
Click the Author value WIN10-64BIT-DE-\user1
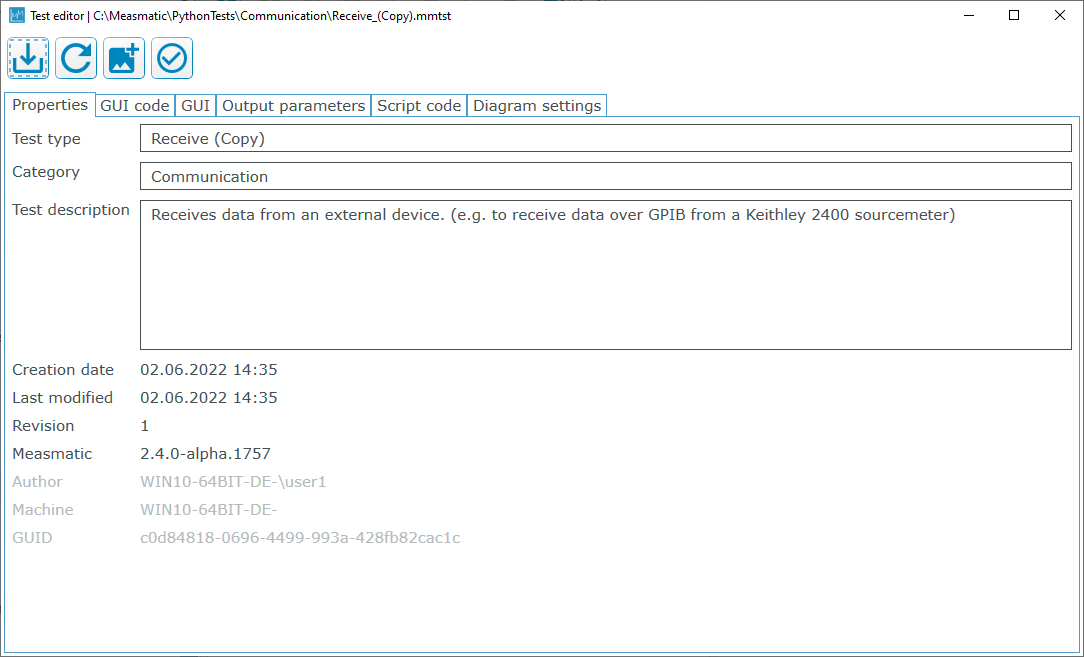(x=233, y=482)
